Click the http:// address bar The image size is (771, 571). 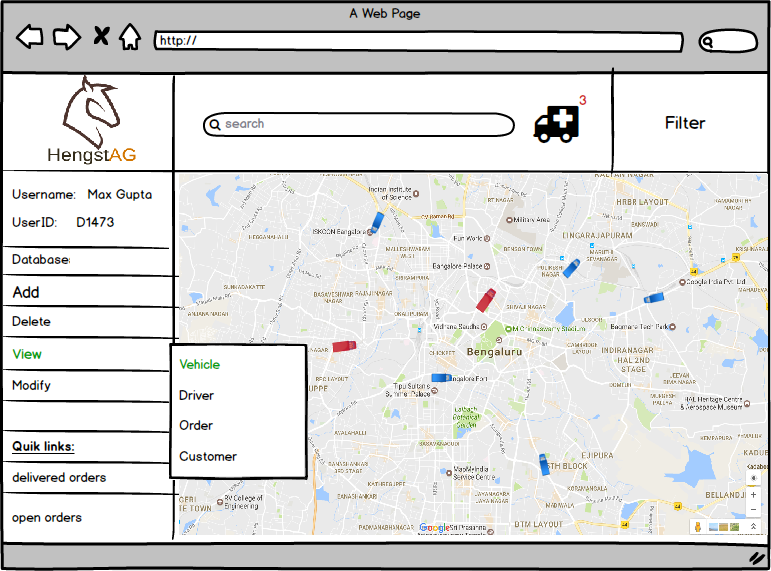pos(419,41)
